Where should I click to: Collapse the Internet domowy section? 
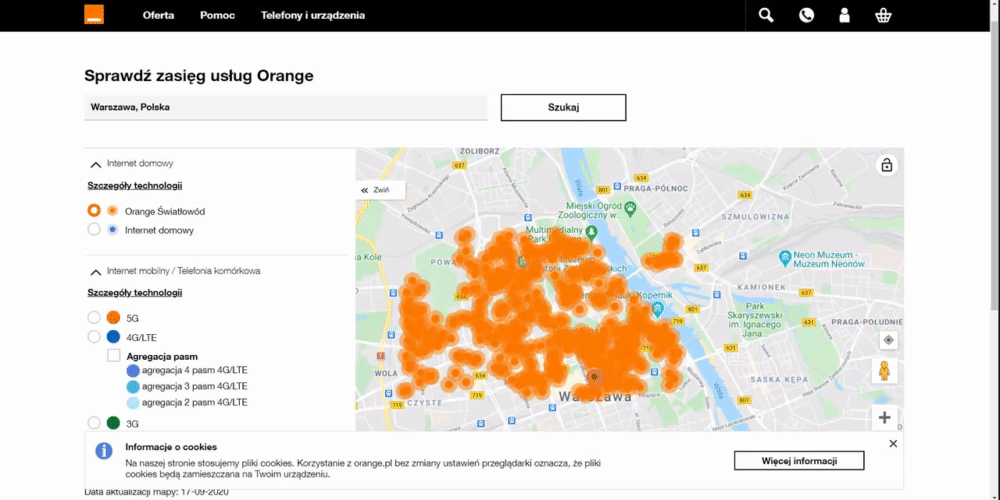(x=96, y=164)
